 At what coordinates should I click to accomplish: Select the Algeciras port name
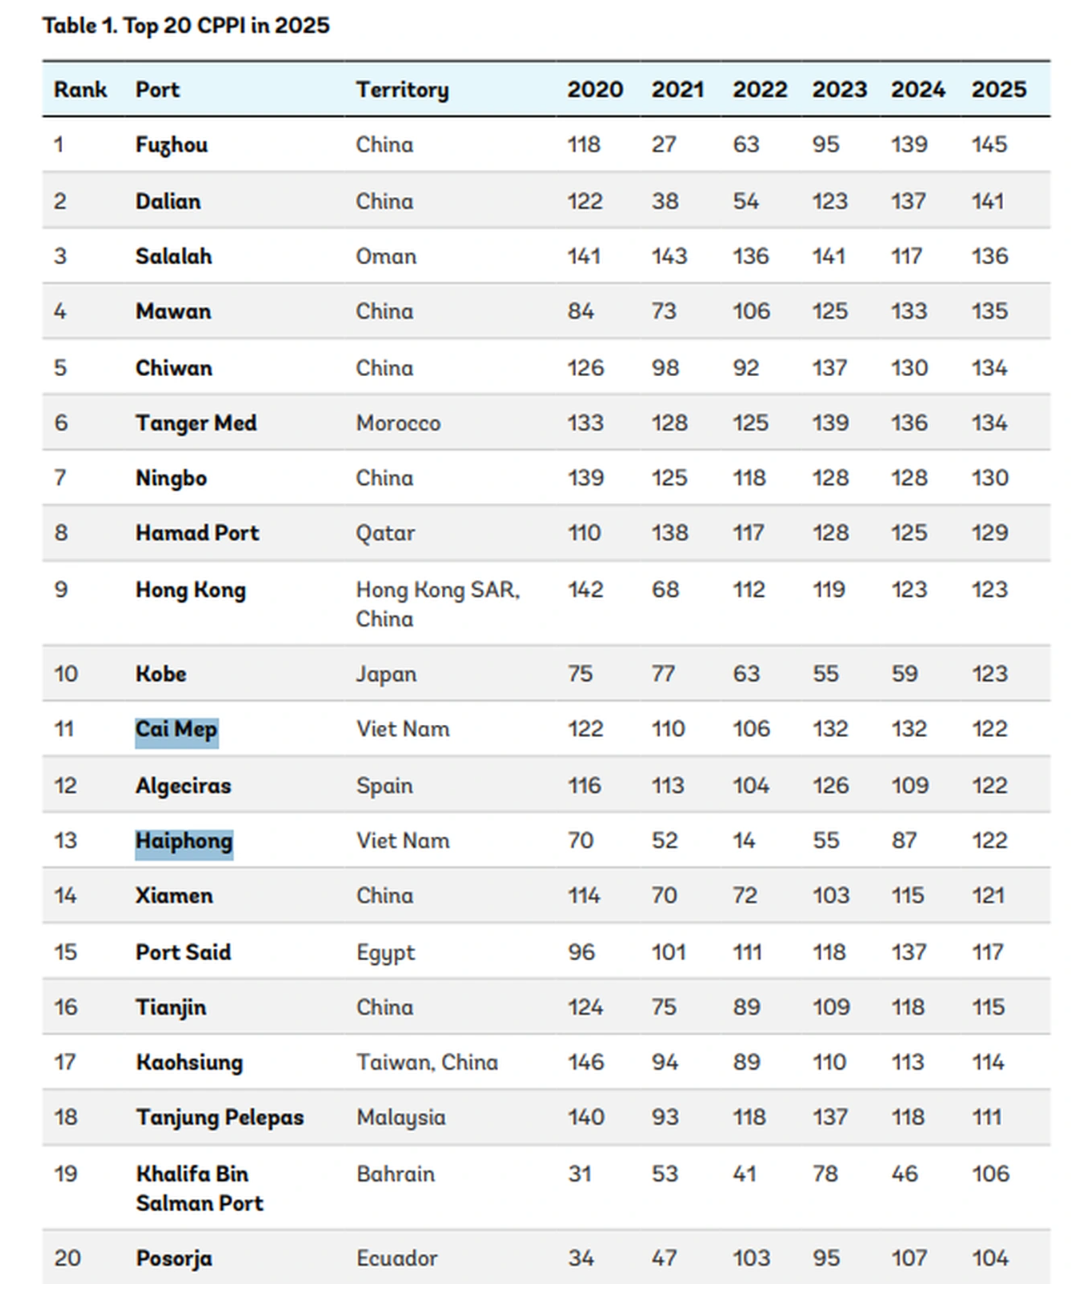[x=183, y=786]
